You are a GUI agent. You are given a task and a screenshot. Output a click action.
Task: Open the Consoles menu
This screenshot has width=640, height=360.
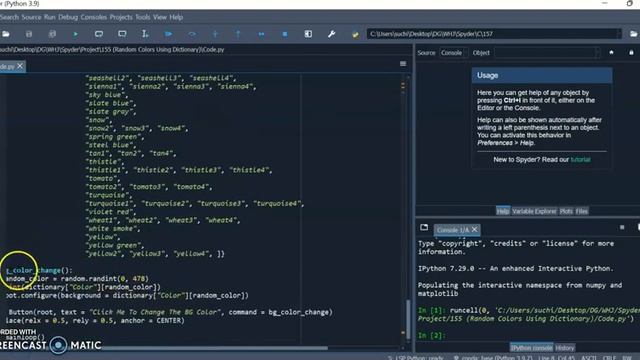click(93, 17)
